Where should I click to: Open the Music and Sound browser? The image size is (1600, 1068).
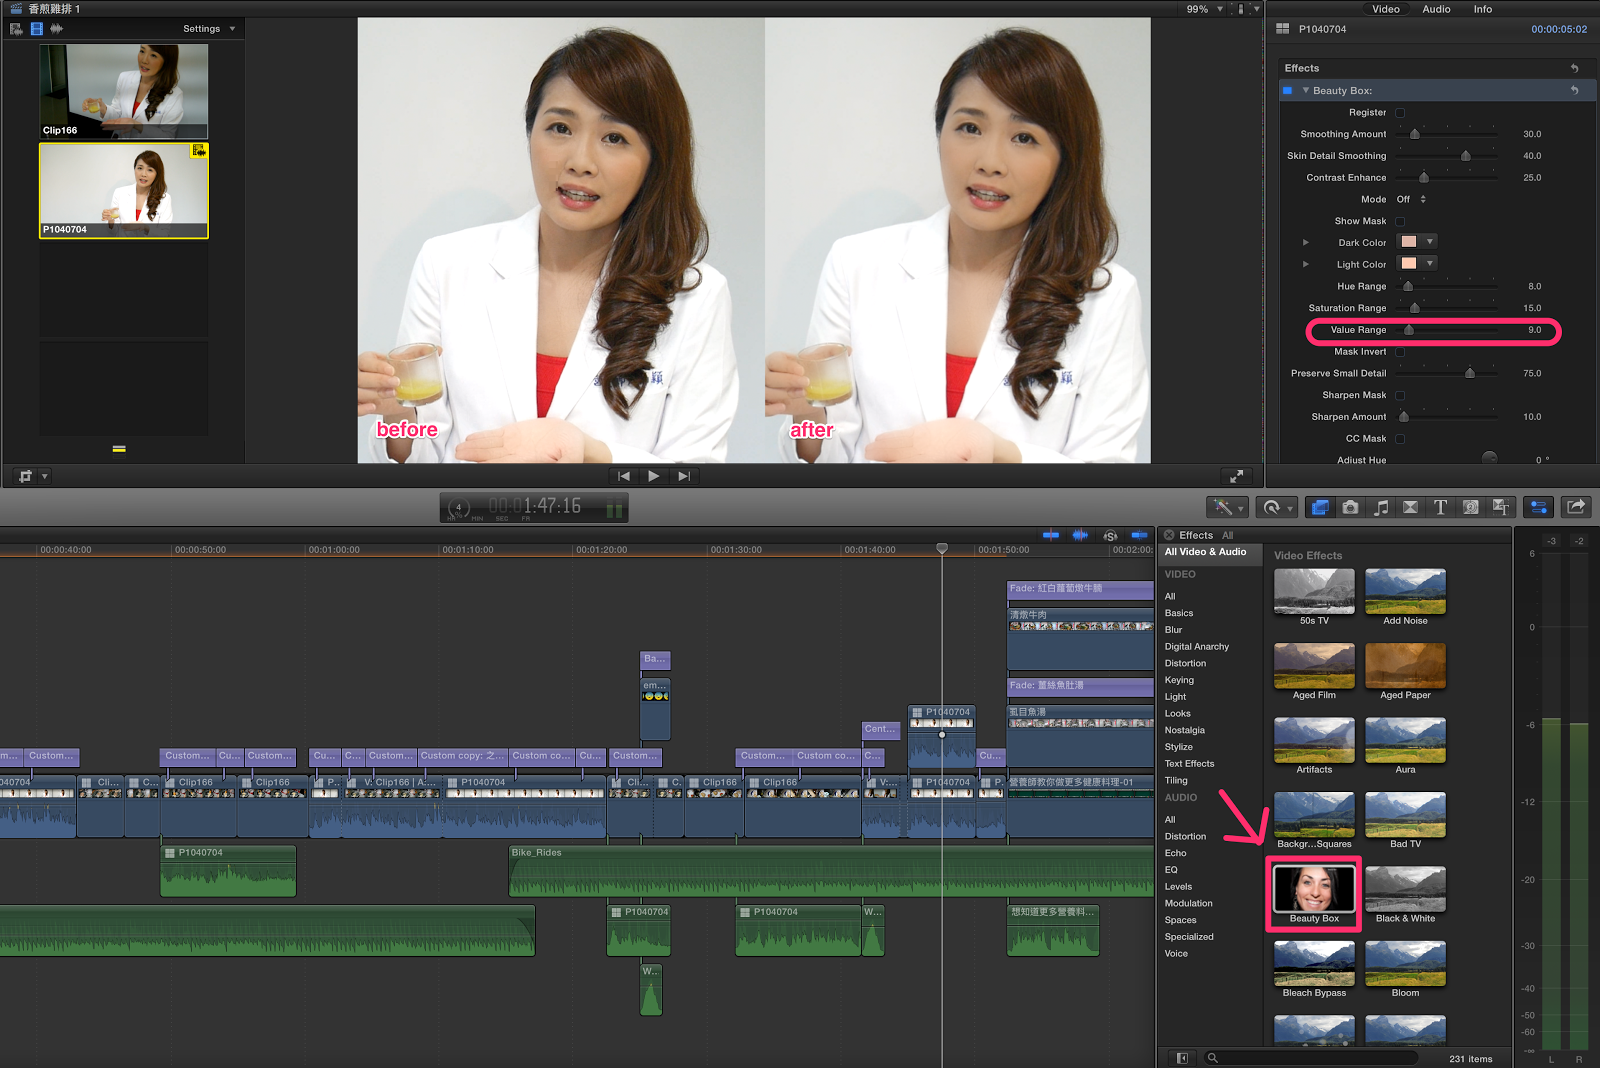1380,507
